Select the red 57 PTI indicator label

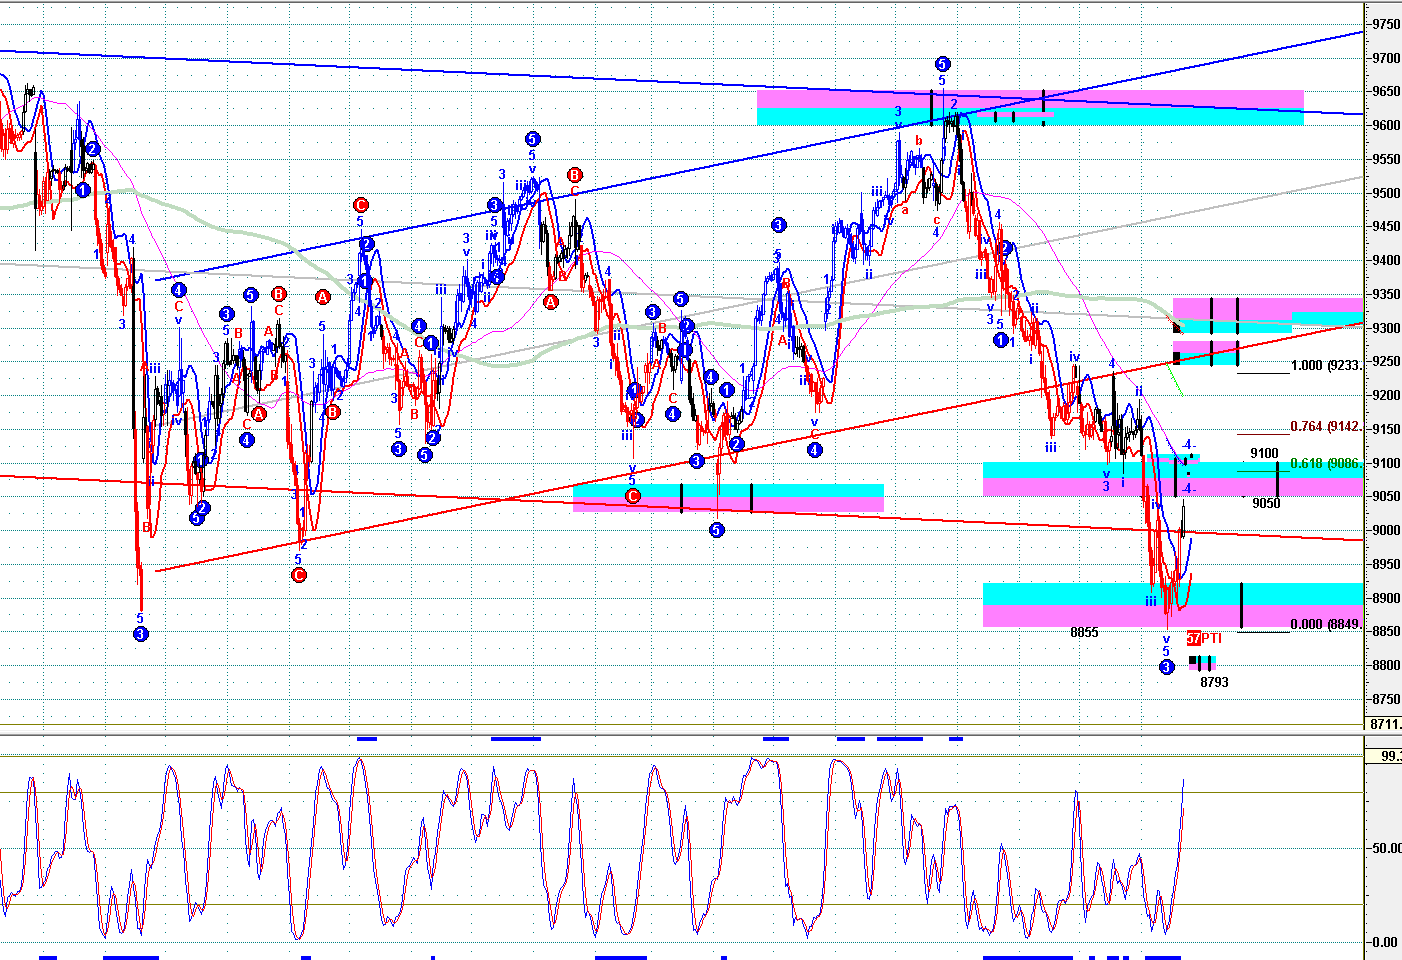(x=1204, y=638)
